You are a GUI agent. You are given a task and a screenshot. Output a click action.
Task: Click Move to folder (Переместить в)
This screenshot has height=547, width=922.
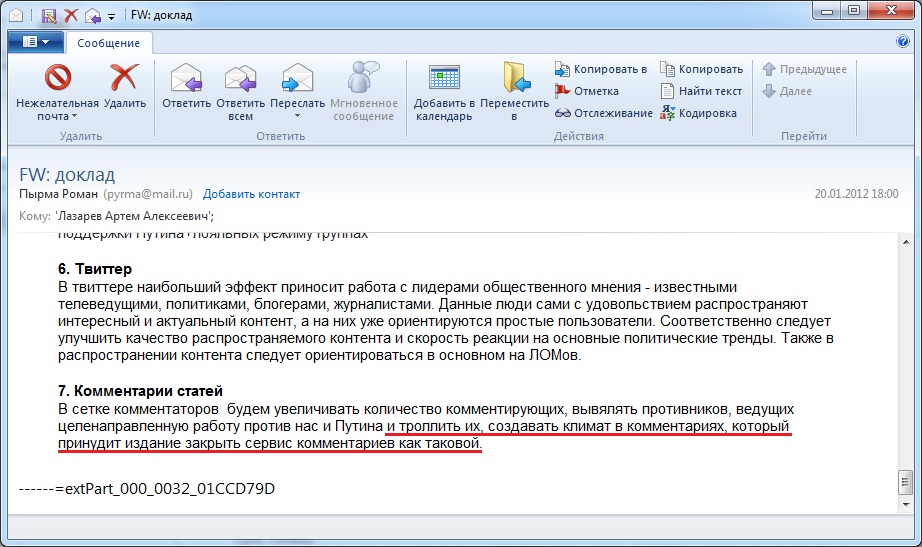514,78
